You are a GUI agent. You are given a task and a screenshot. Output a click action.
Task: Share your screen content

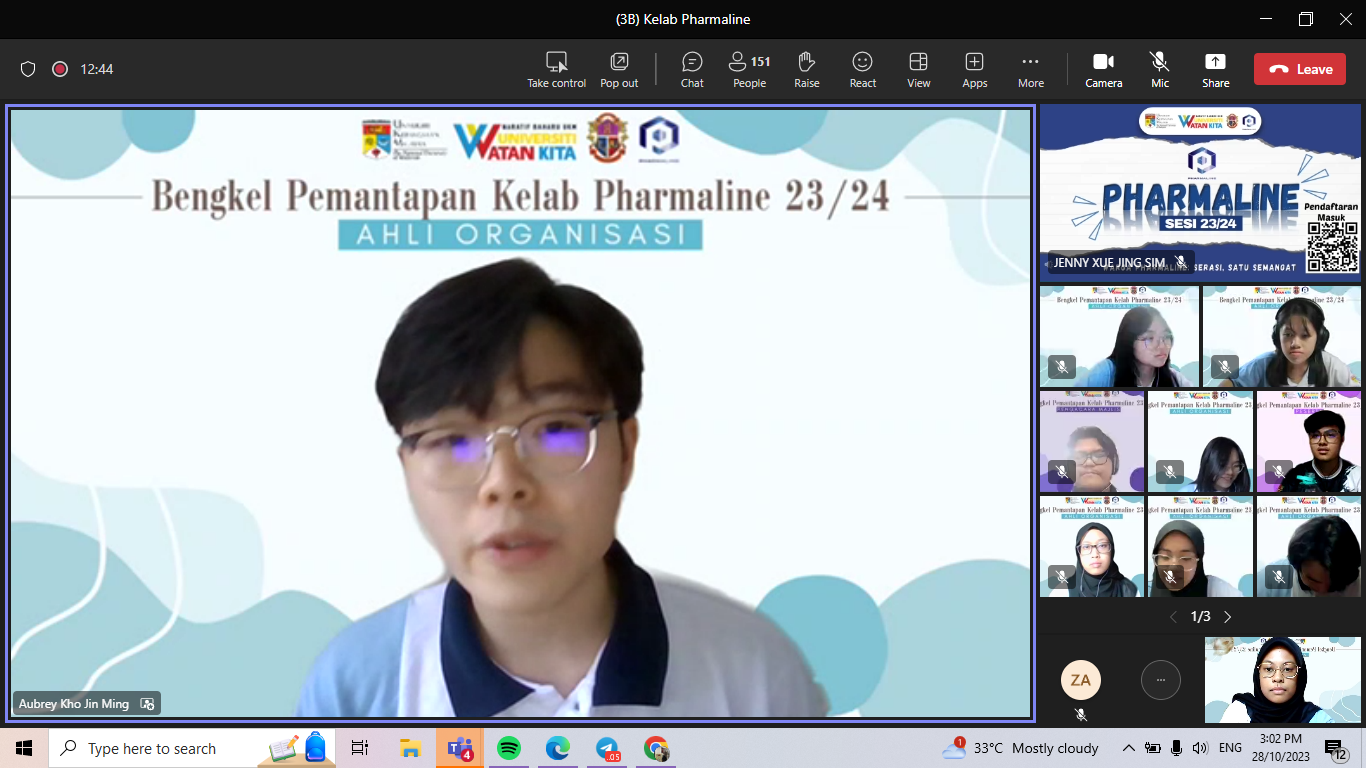[1215, 69]
